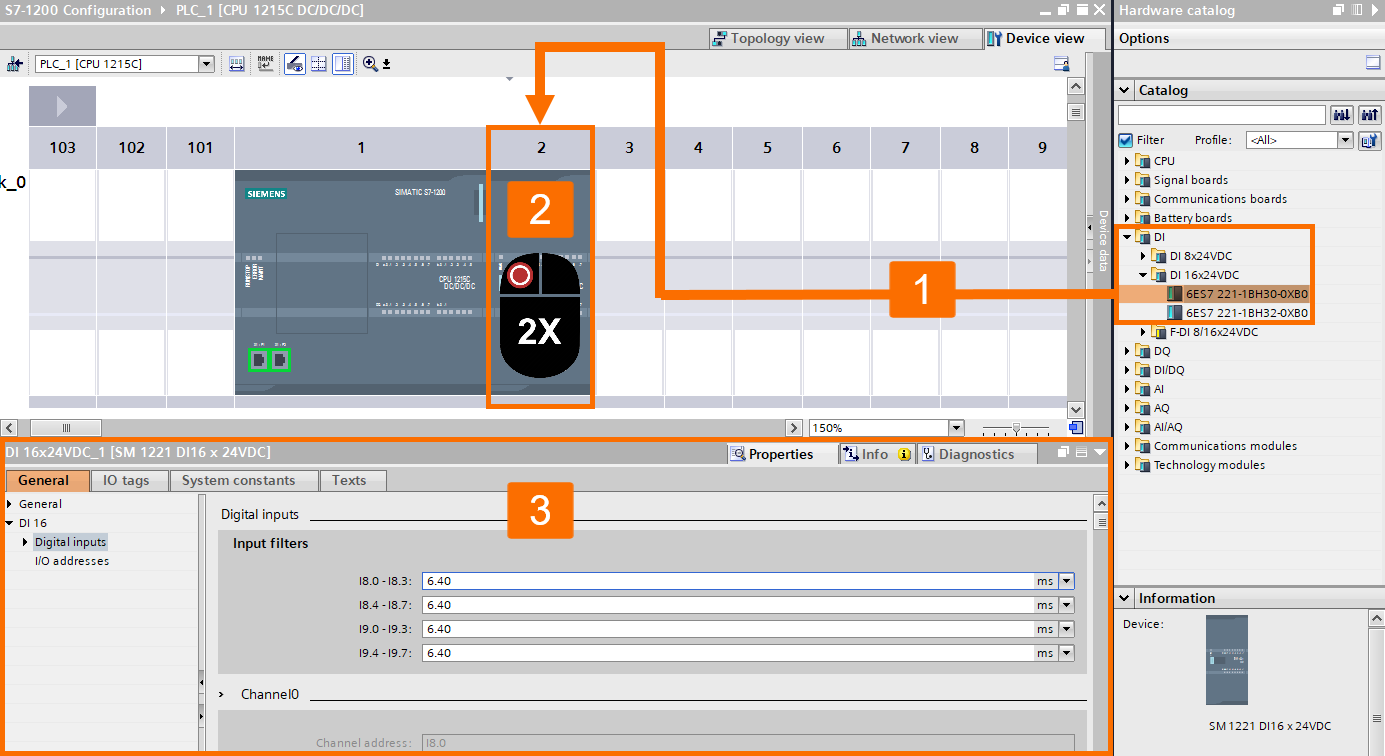Viewport: 1385px width, 756px height.
Task: Adjust the device view zoom slider
Action: [1017, 428]
